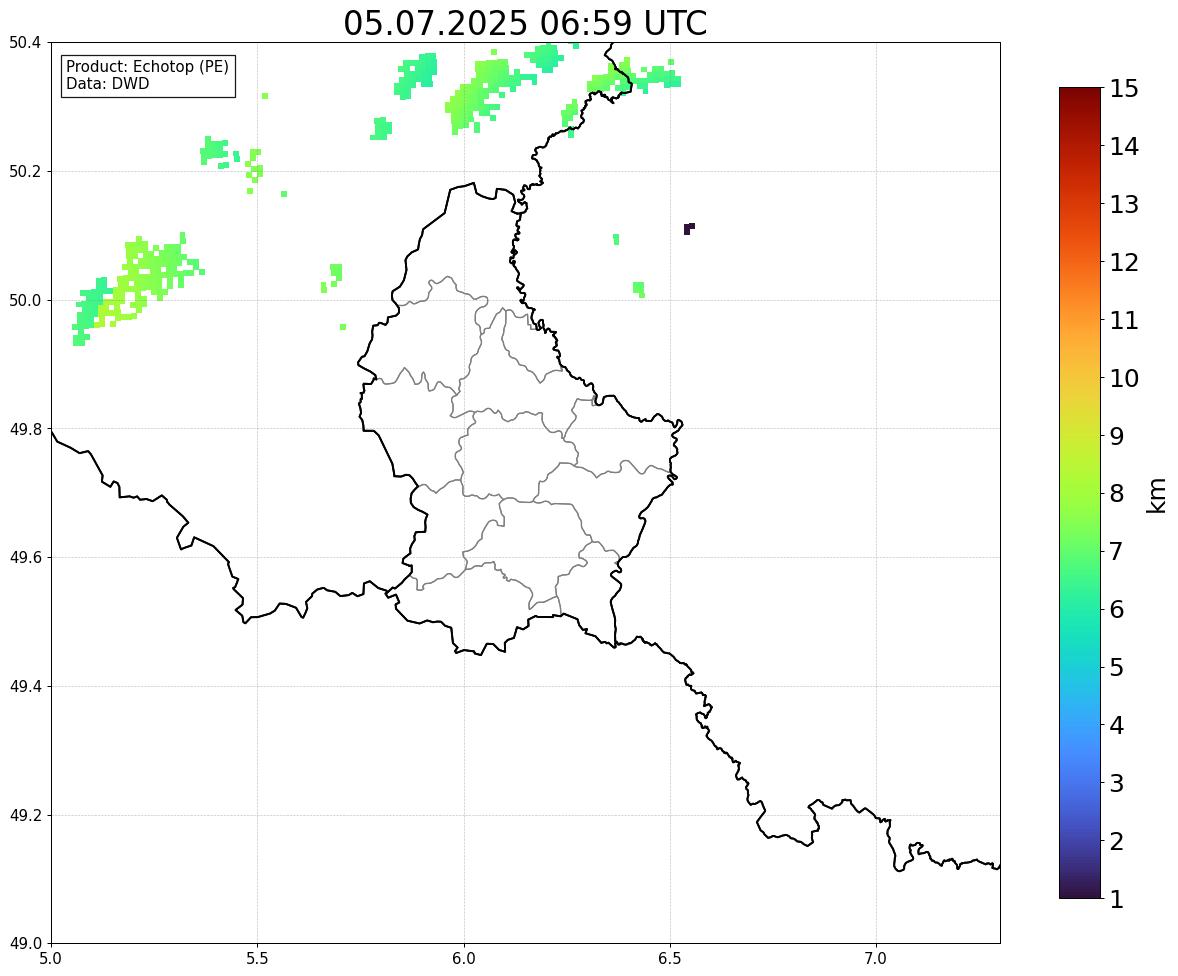This screenshot has height=976, width=1178.
Task: Click the colorbar unit label 'km'
Action: pos(1157,494)
